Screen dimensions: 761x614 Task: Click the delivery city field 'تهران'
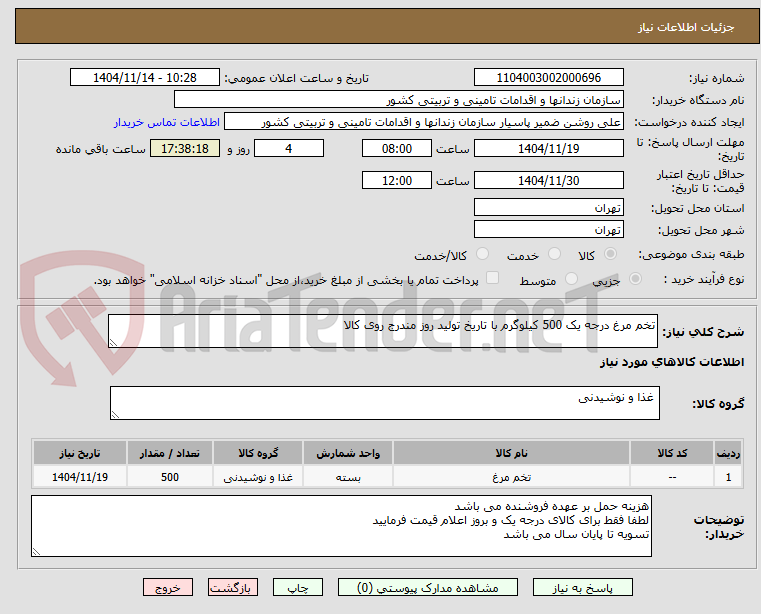548,229
